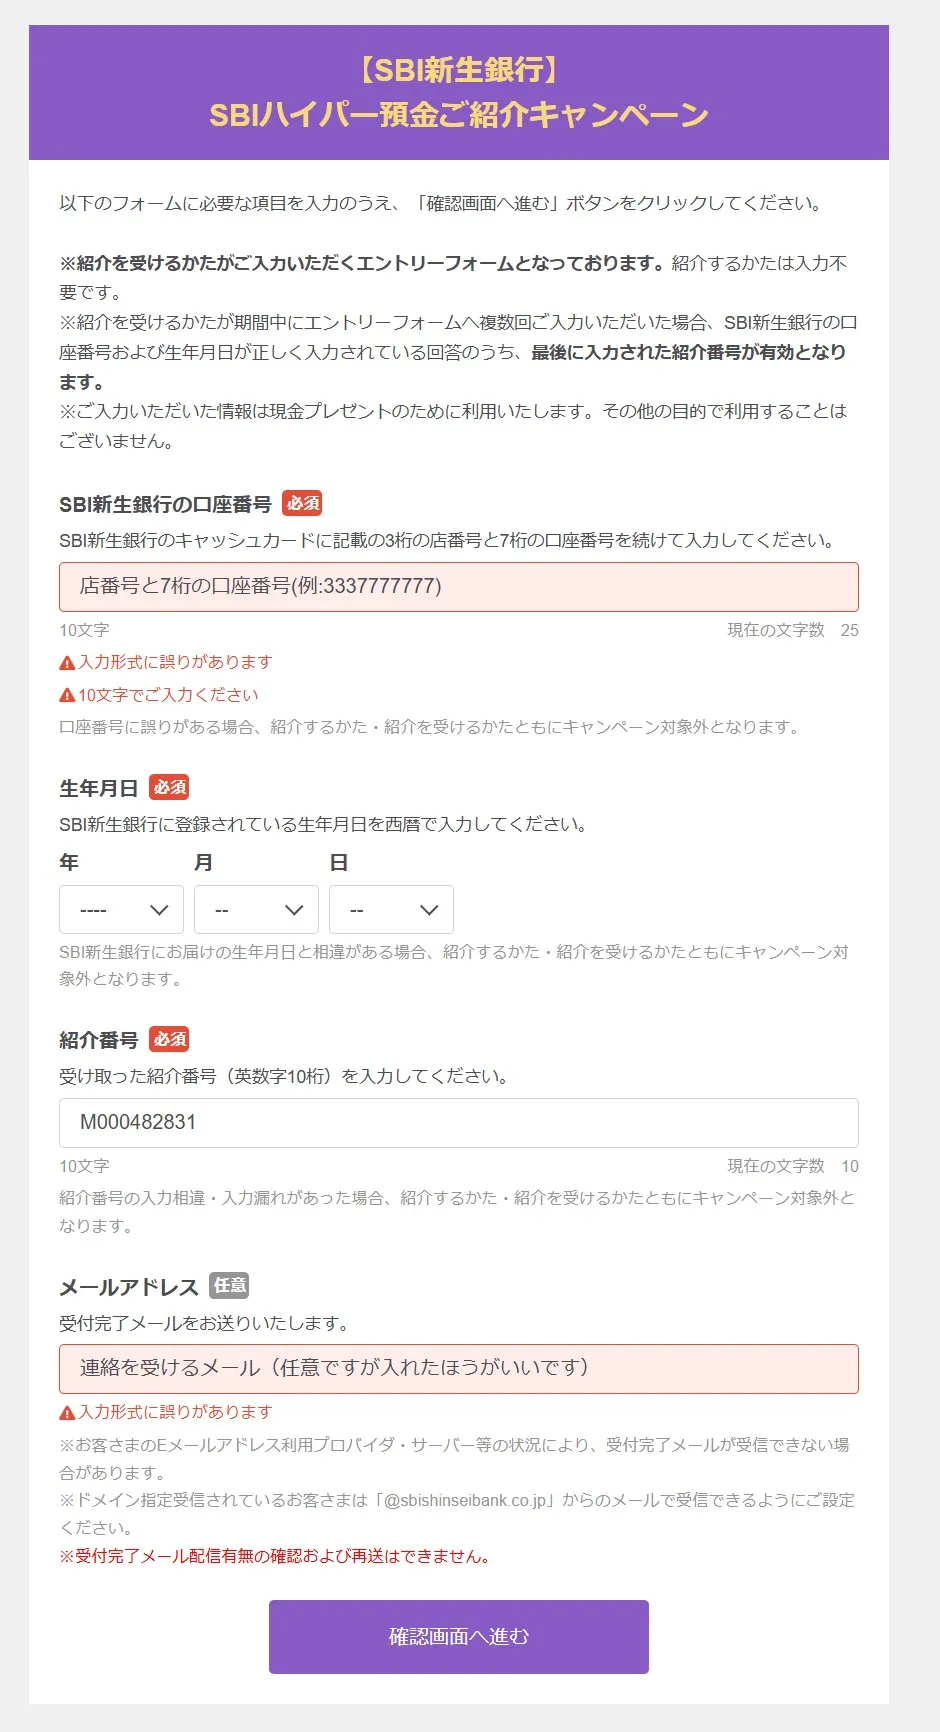Click the 確認画面へ進む button

pyautogui.click(x=459, y=1637)
